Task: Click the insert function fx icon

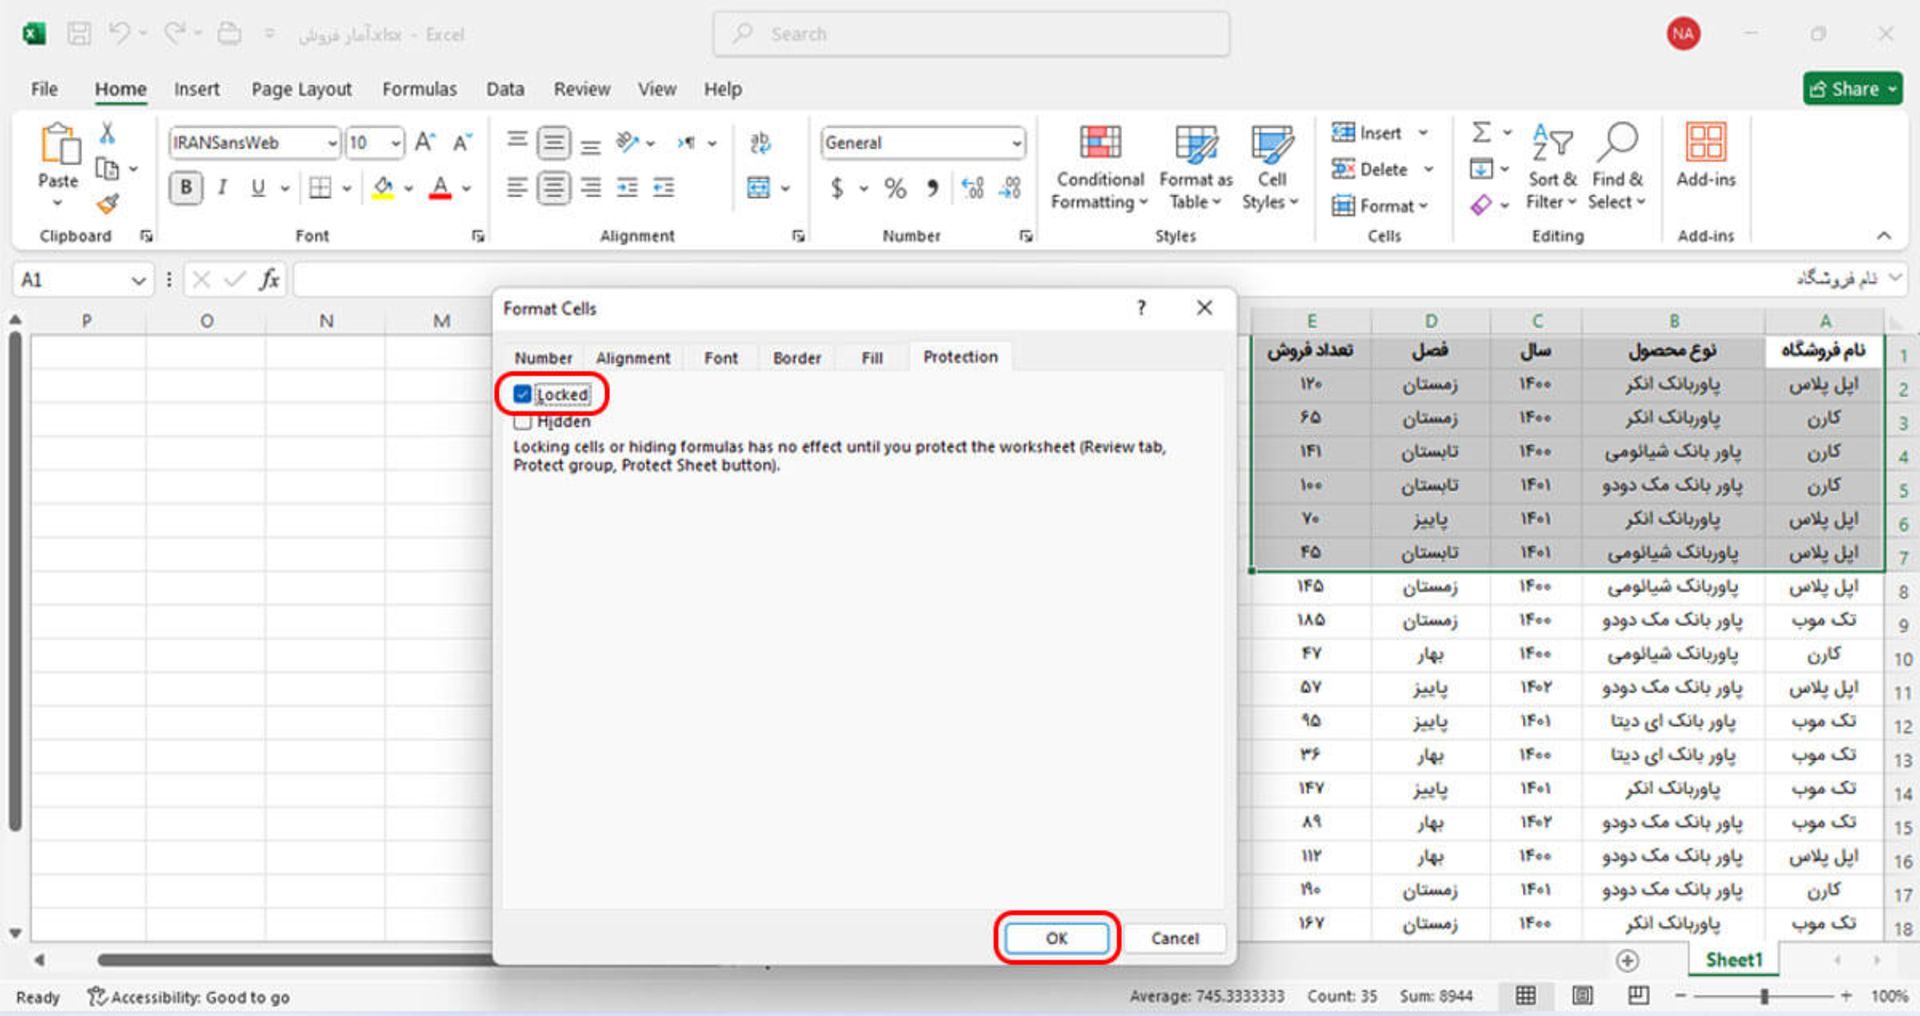Action: (x=269, y=280)
